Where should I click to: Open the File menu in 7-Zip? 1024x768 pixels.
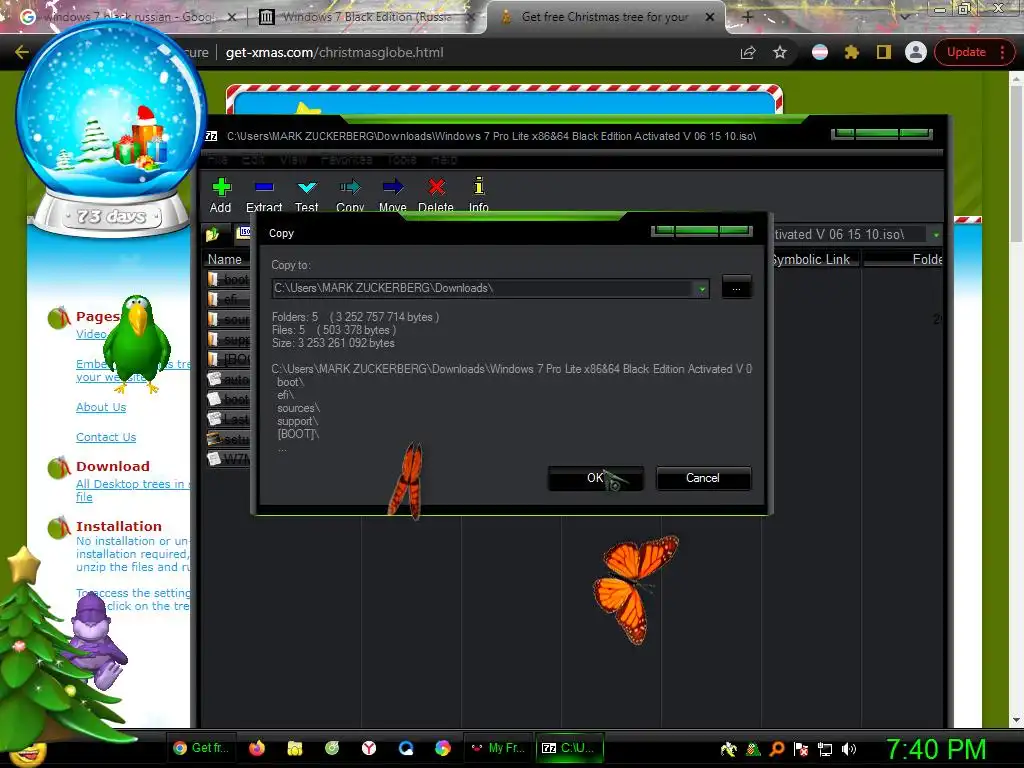coord(217,159)
